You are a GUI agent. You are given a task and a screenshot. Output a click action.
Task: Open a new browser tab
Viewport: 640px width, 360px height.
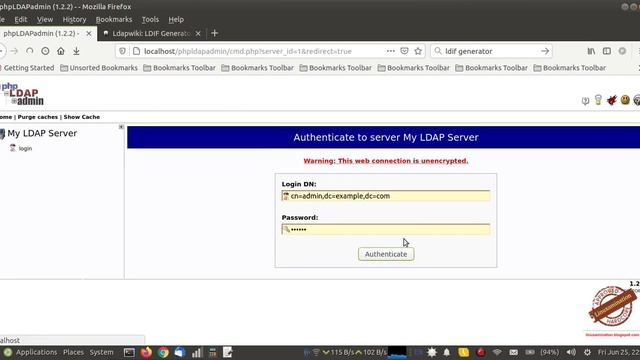215,33
